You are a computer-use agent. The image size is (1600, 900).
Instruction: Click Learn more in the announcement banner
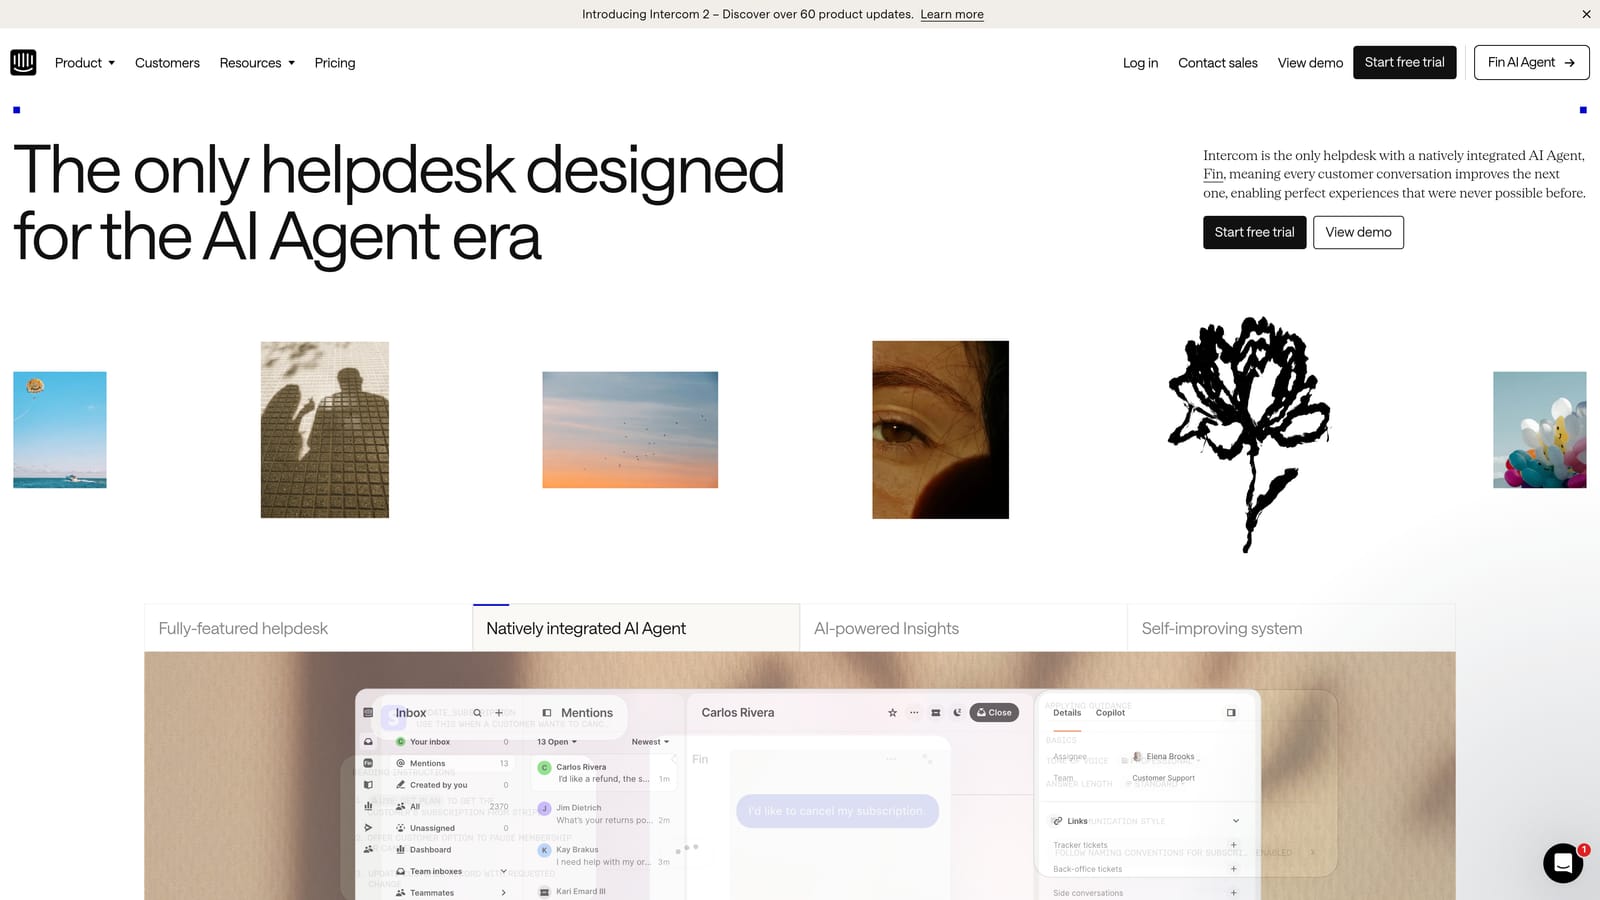pyautogui.click(x=952, y=14)
